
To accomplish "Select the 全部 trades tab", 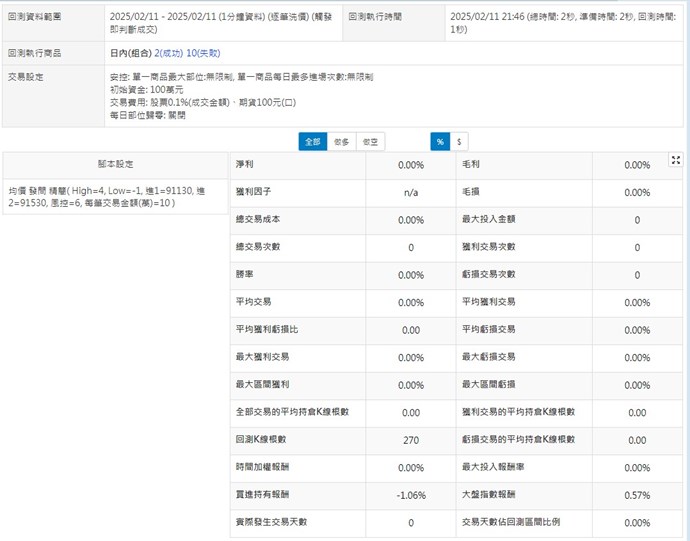I will [313, 142].
